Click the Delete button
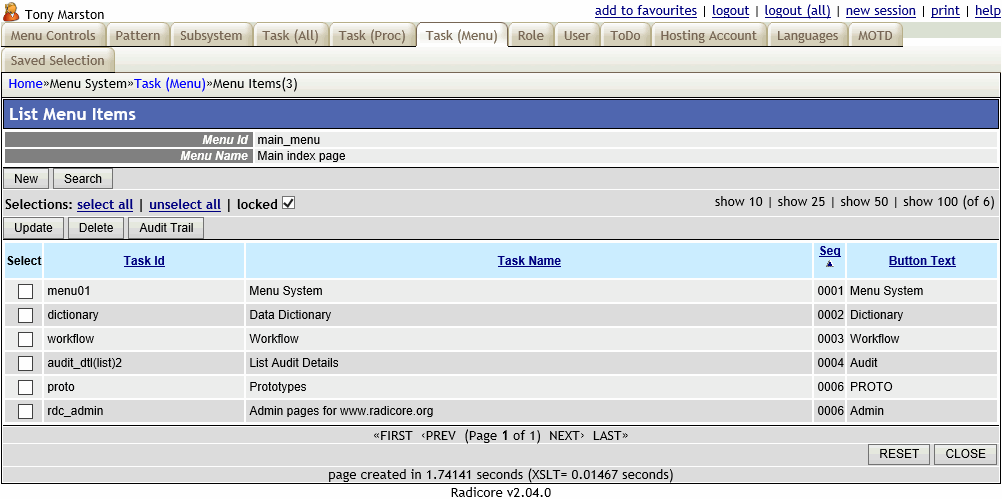1002x499 pixels. point(96,228)
